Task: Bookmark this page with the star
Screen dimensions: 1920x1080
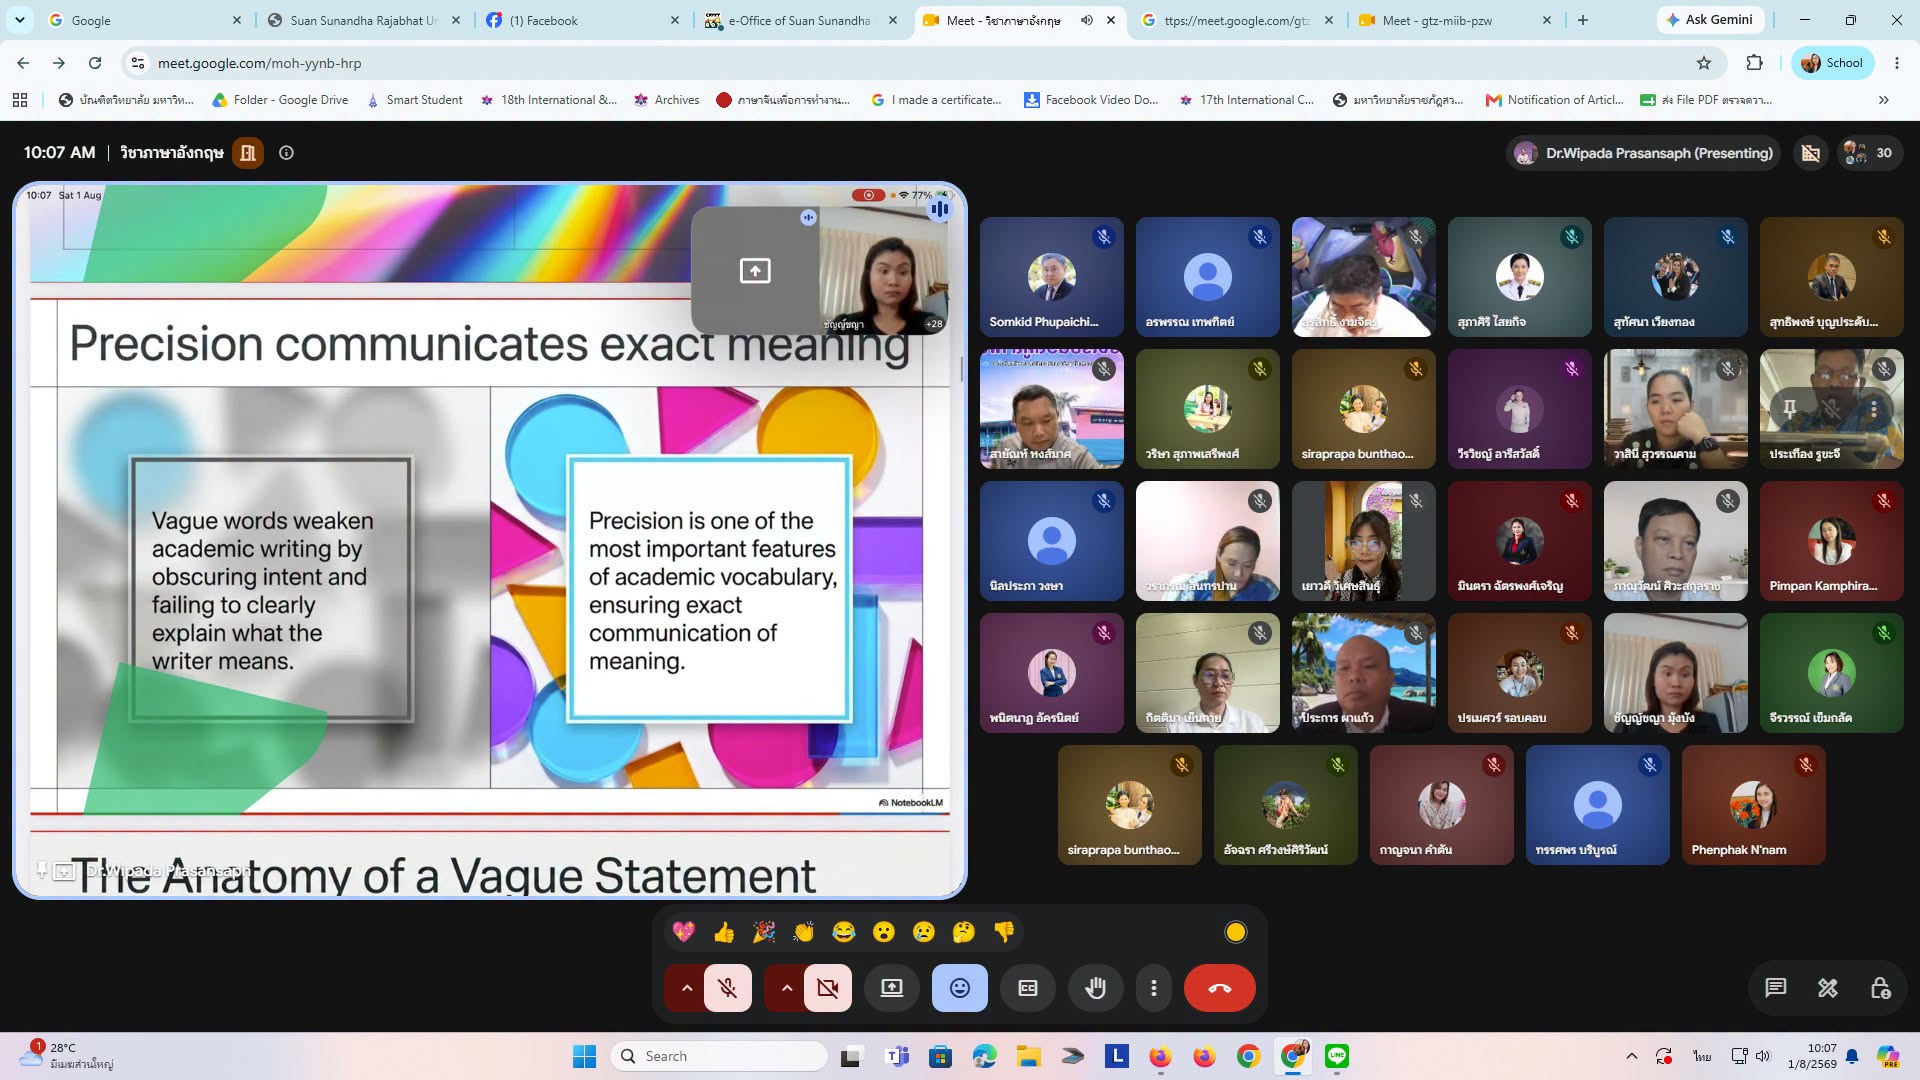Action: (x=1704, y=63)
